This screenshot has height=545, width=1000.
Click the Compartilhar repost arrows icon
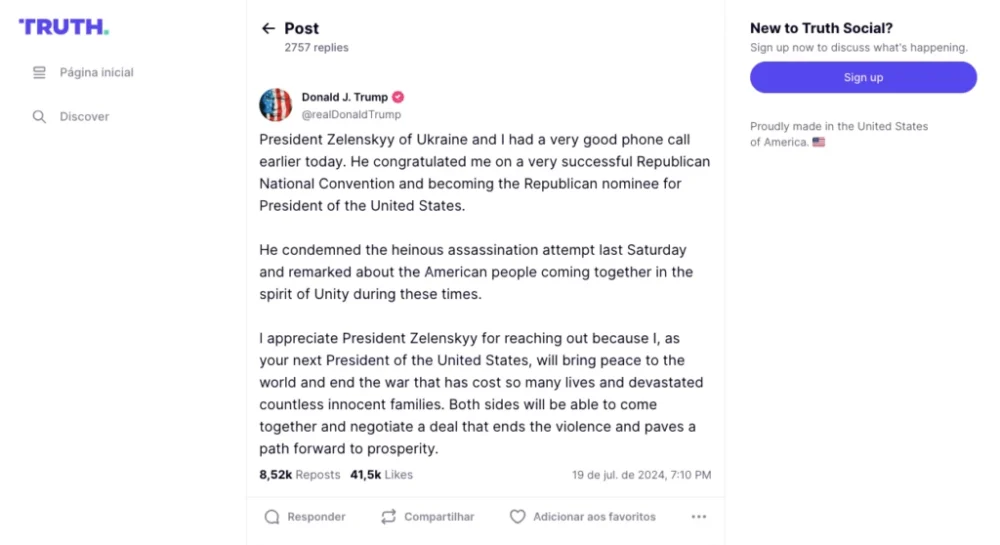(389, 517)
